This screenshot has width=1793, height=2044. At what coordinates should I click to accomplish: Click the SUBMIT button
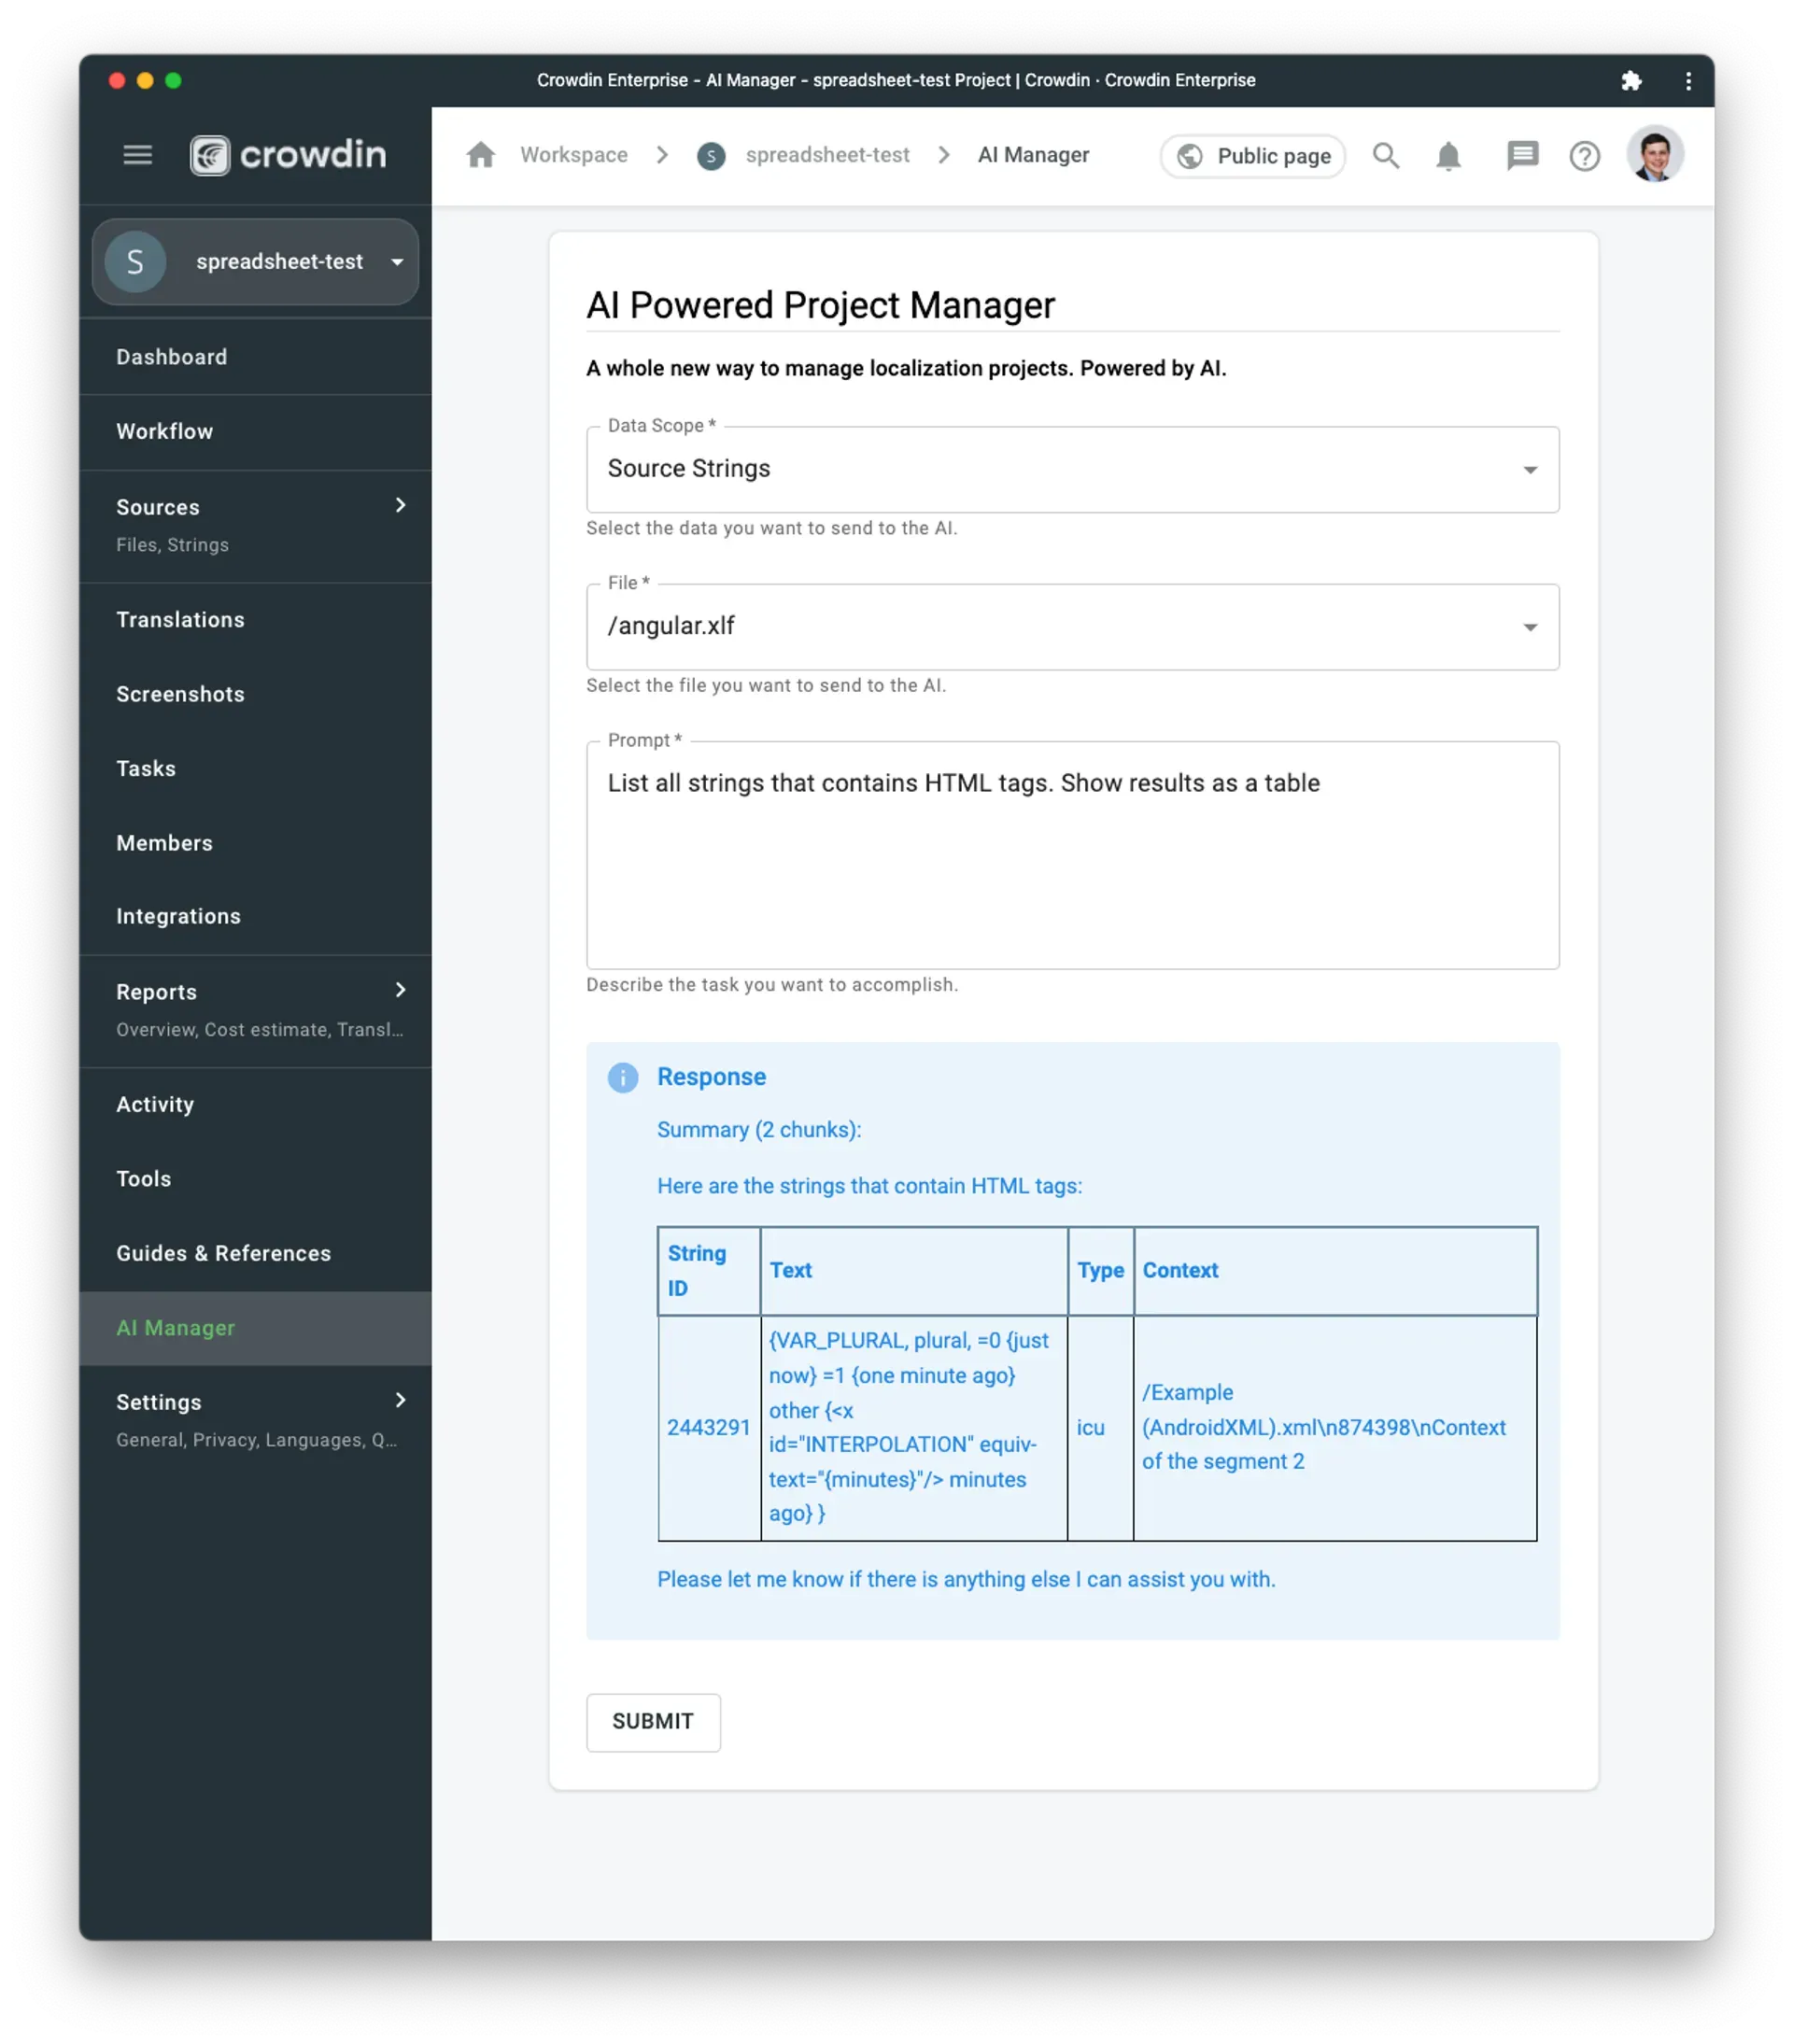pos(653,1722)
